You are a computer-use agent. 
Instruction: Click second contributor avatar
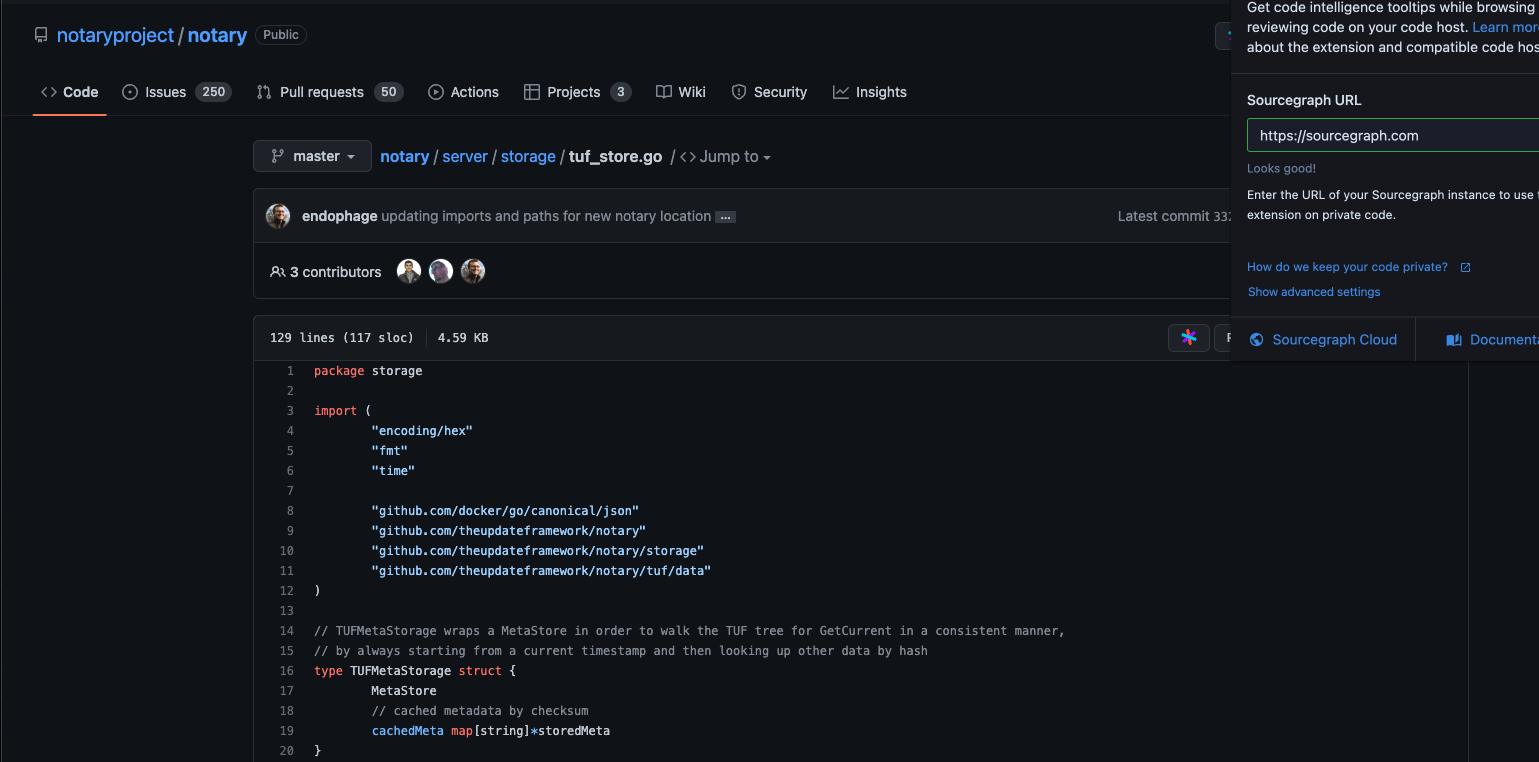tap(441, 271)
